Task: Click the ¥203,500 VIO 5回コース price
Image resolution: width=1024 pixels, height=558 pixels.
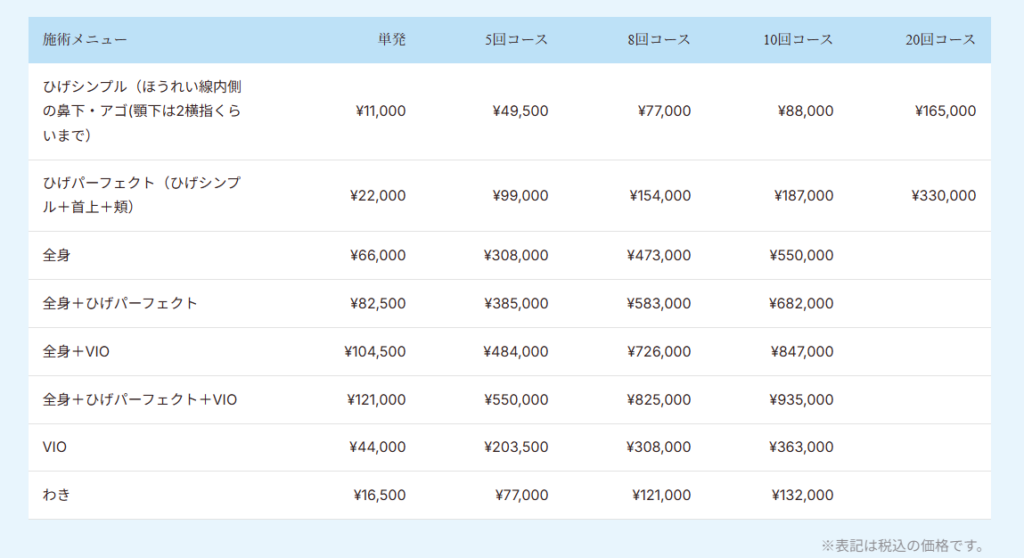Action: pyautogui.click(x=516, y=448)
